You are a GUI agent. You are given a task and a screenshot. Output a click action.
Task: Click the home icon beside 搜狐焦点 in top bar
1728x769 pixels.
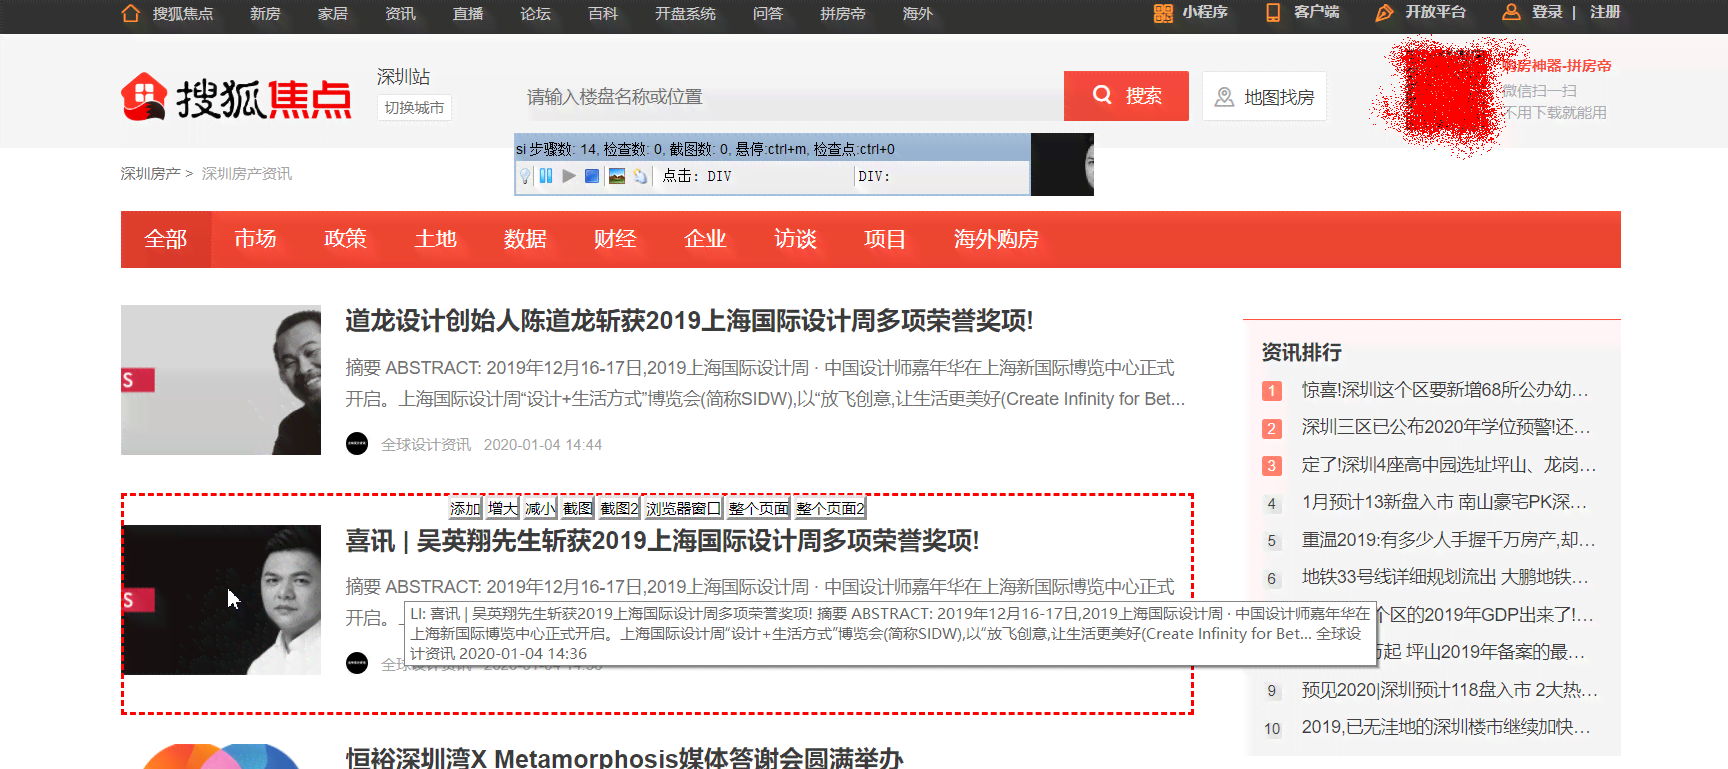[131, 13]
